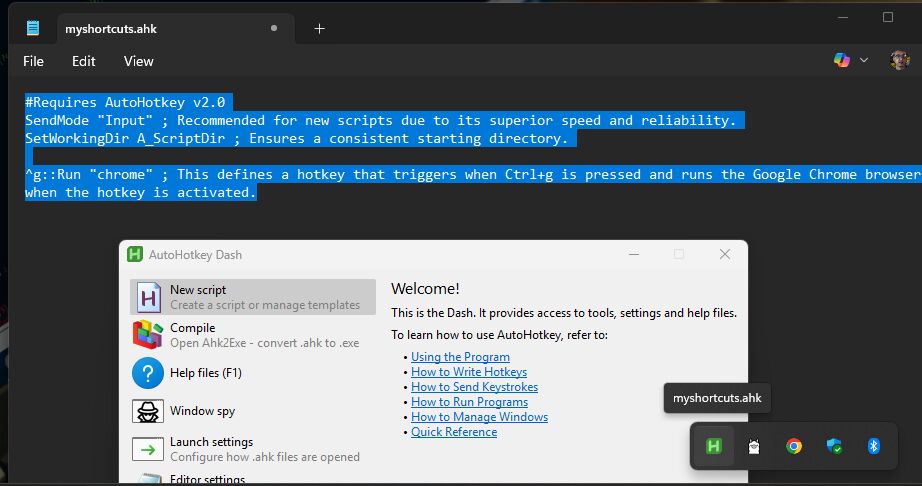Screen dimensions: 922x486
Task: Click the second tray icon with cat
Action: [754, 447]
